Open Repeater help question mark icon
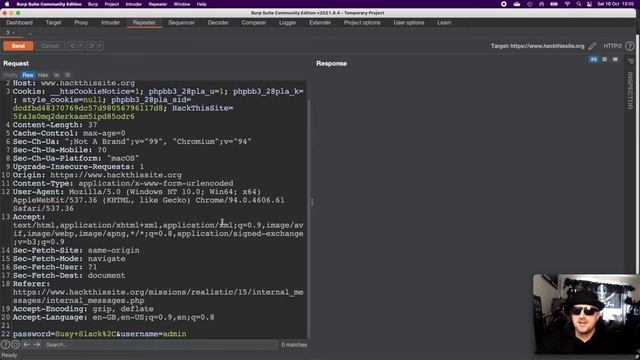 click(x=630, y=46)
